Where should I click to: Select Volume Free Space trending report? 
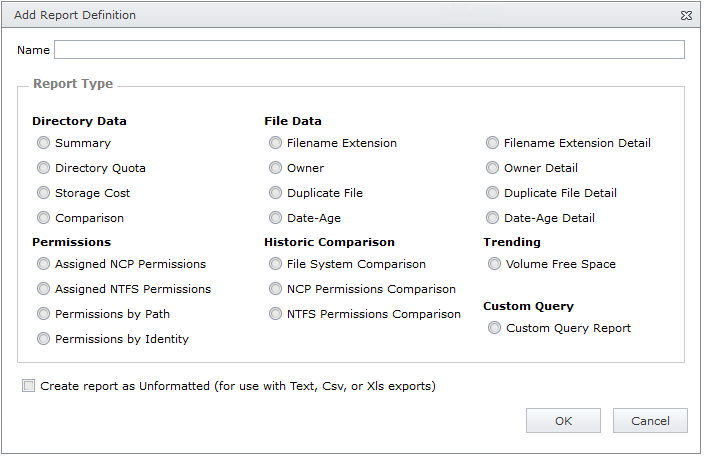click(x=494, y=264)
